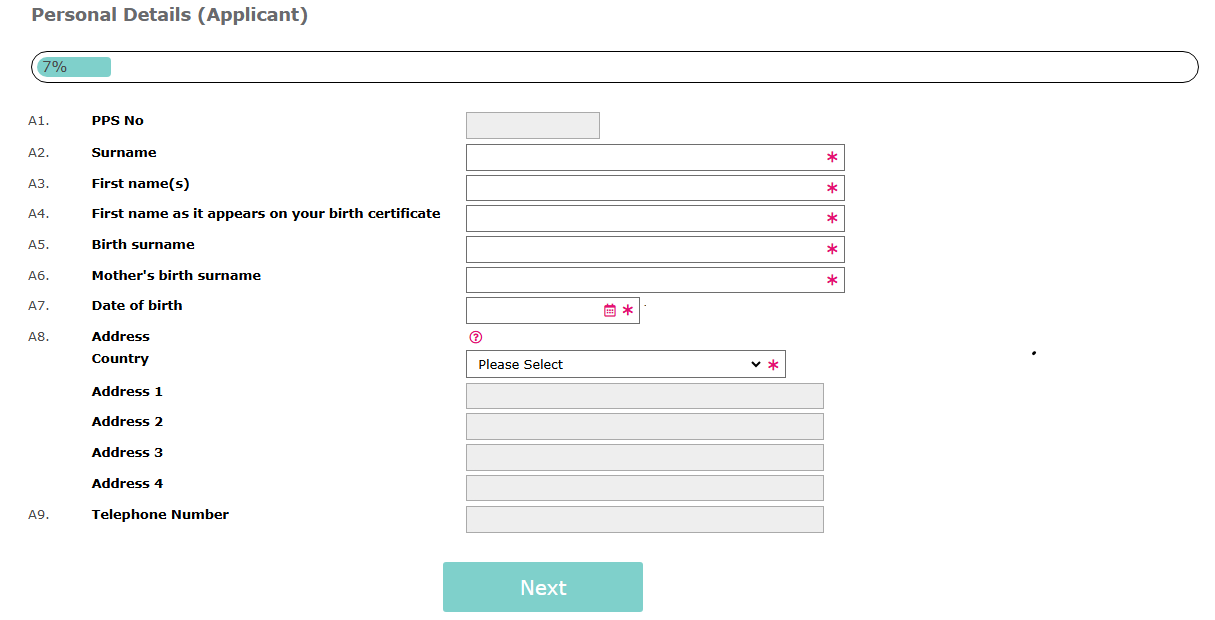
Task: Click the PPS No field
Action: tap(533, 126)
